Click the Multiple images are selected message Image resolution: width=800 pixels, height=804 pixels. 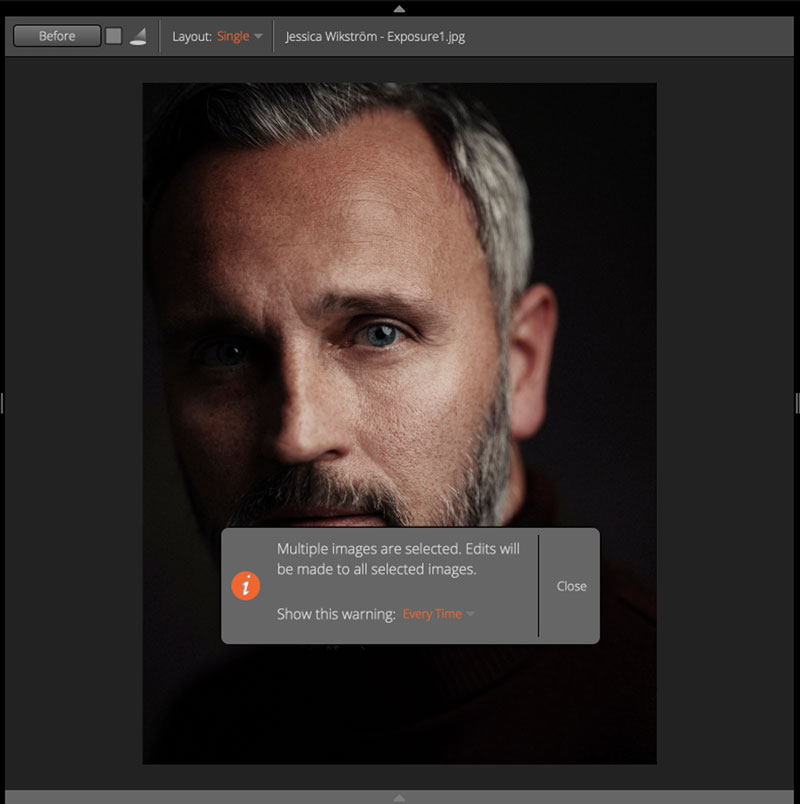(x=398, y=559)
